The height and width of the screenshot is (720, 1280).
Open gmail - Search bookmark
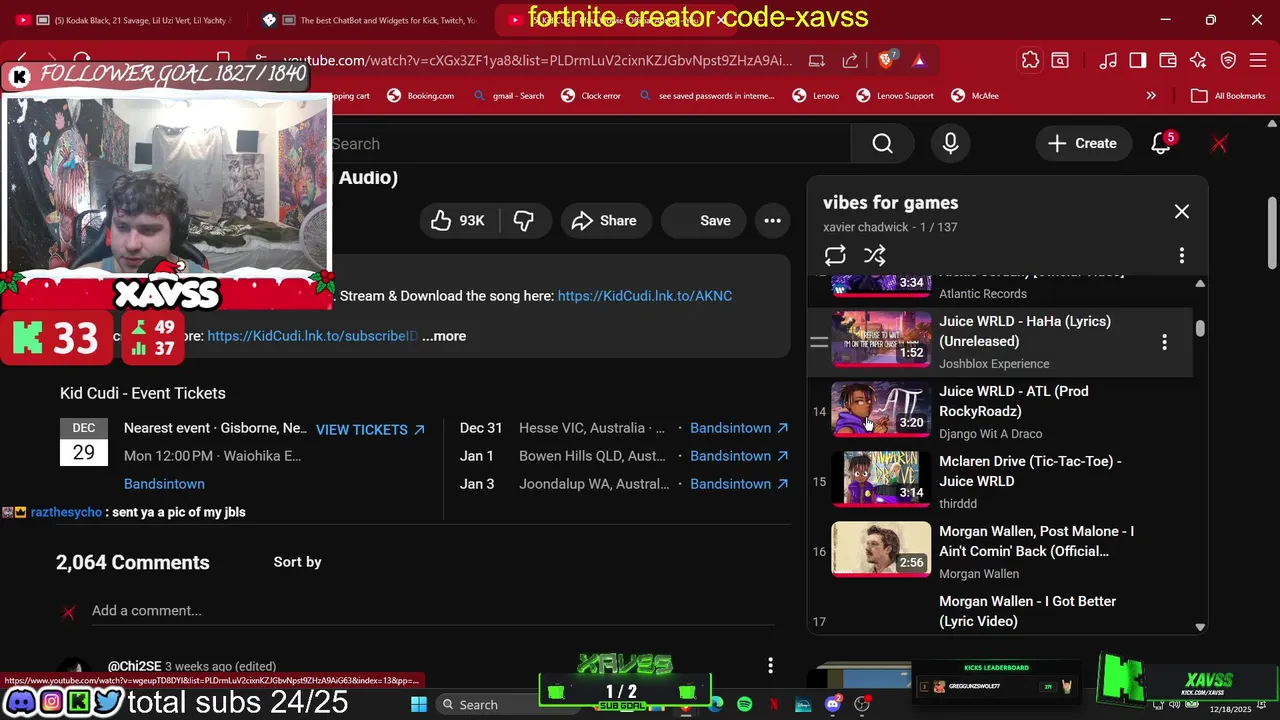point(508,96)
